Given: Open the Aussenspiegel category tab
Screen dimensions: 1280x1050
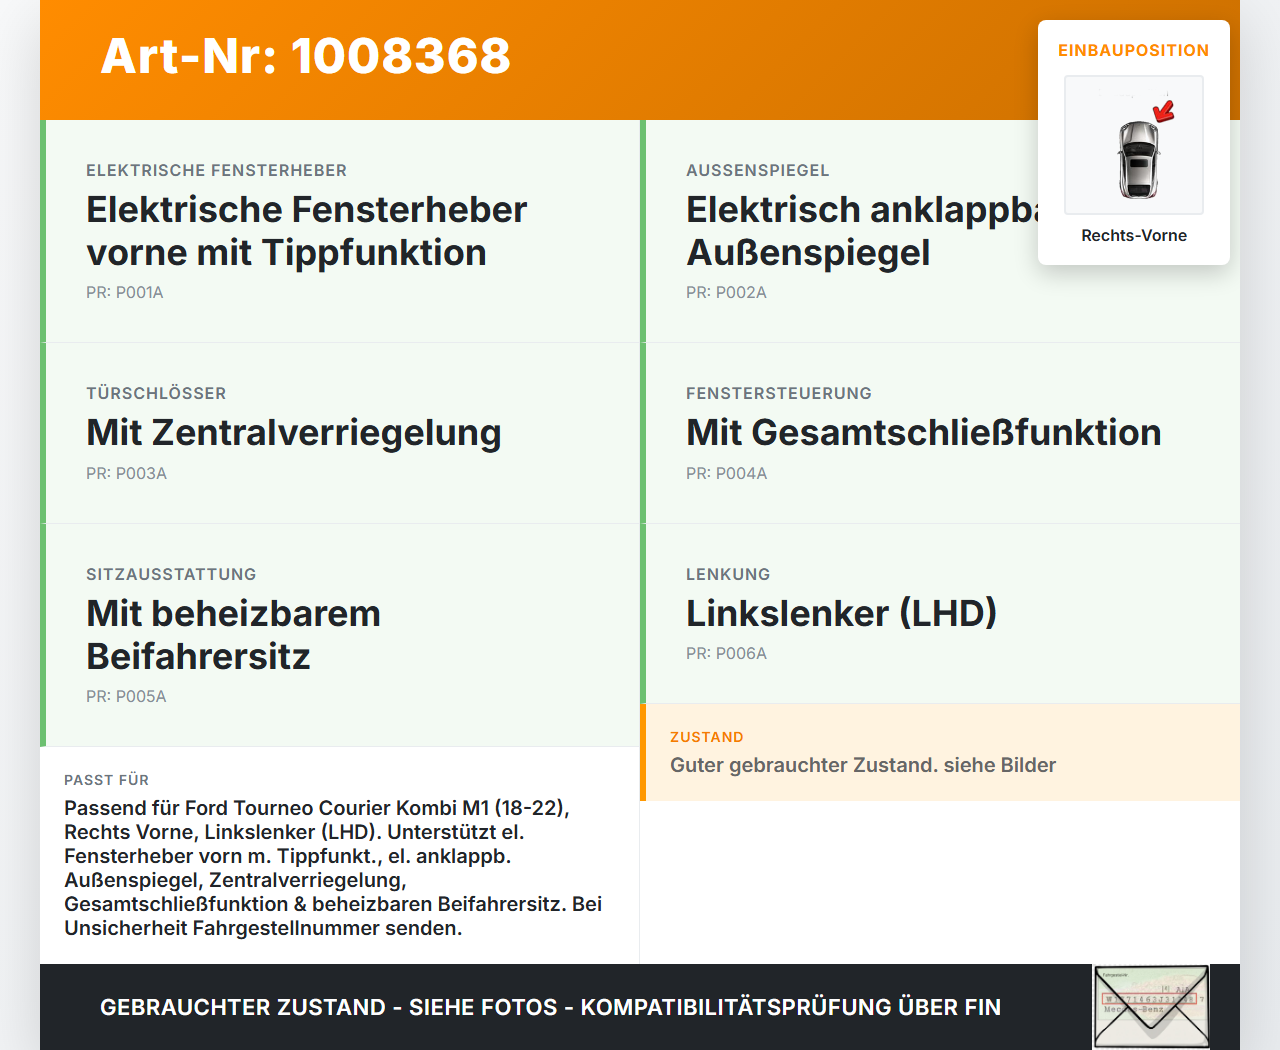Looking at the screenshot, I should (x=757, y=171).
